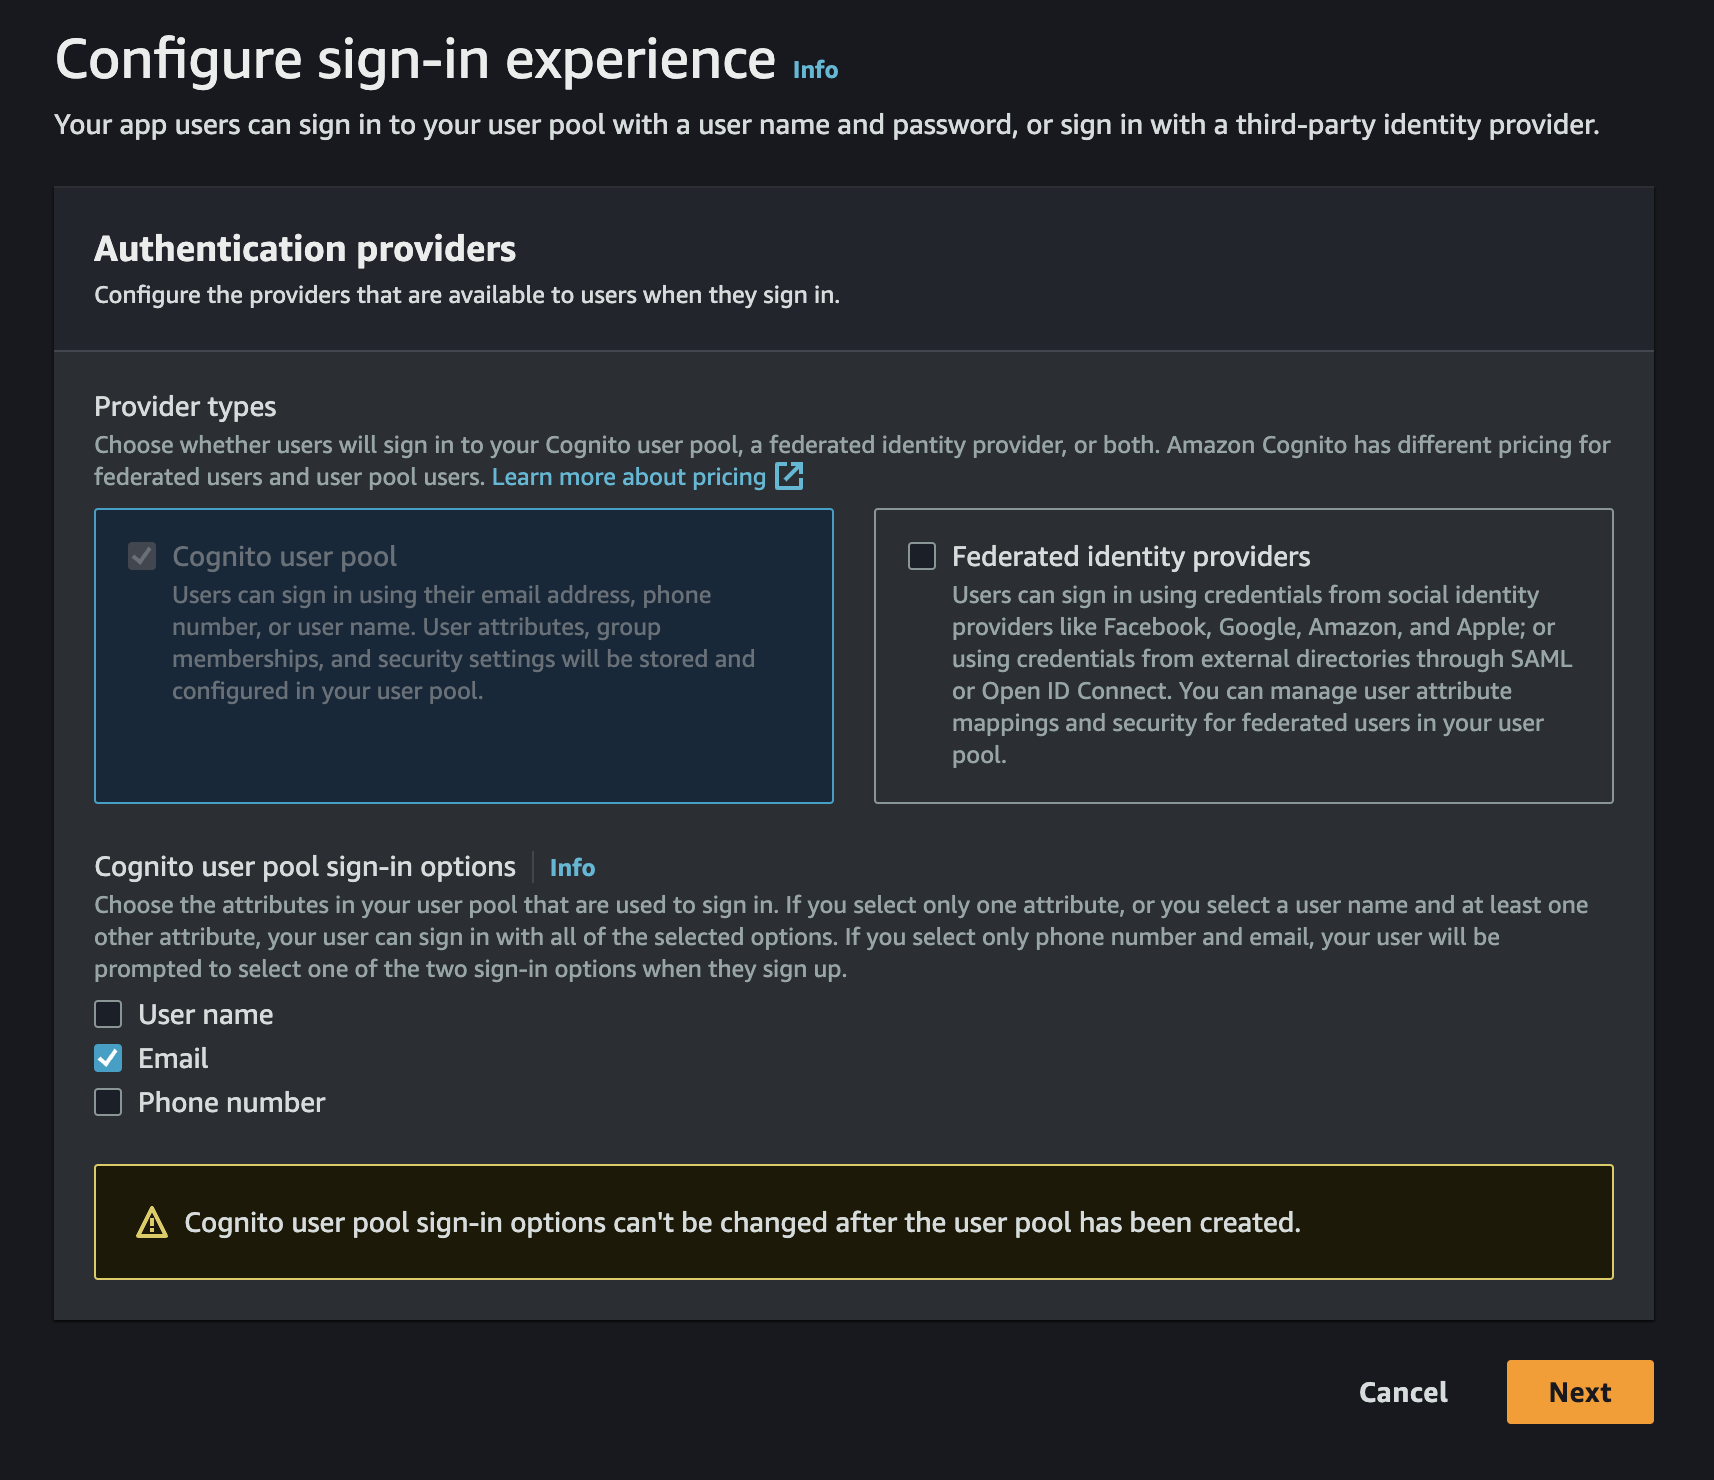This screenshot has width=1714, height=1480.
Task: Select the Federated identity providers card
Action: coord(1243,656)
